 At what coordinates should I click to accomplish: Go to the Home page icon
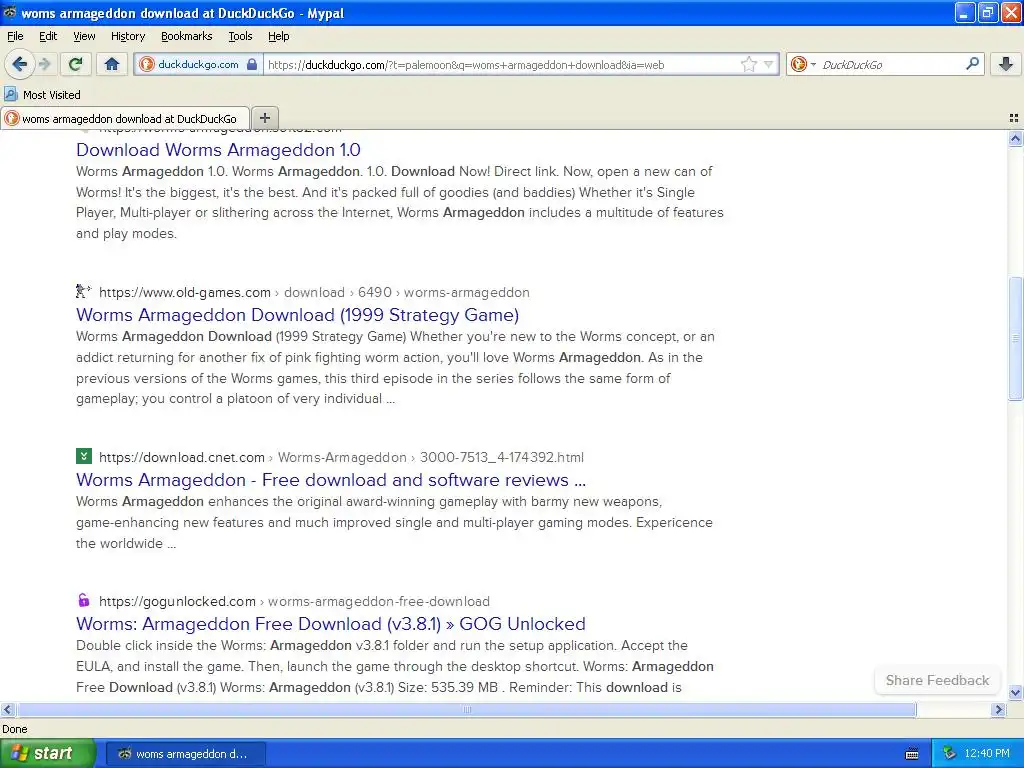point(112,64)
